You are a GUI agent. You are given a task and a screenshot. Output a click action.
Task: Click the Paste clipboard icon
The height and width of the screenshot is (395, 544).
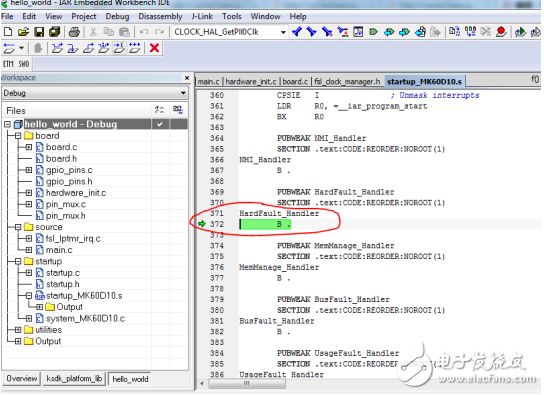tap(124, 32)
